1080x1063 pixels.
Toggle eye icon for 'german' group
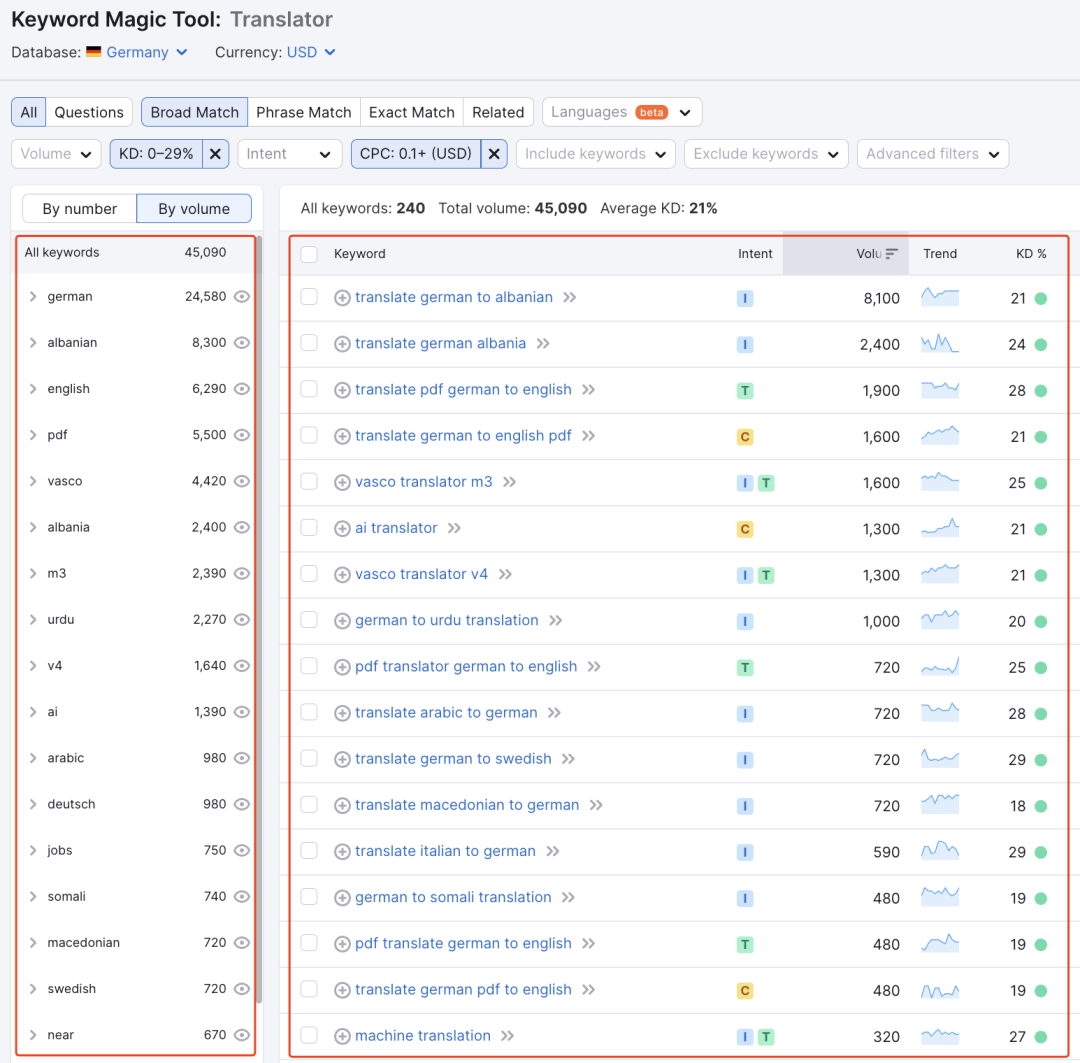click(242, 297)
